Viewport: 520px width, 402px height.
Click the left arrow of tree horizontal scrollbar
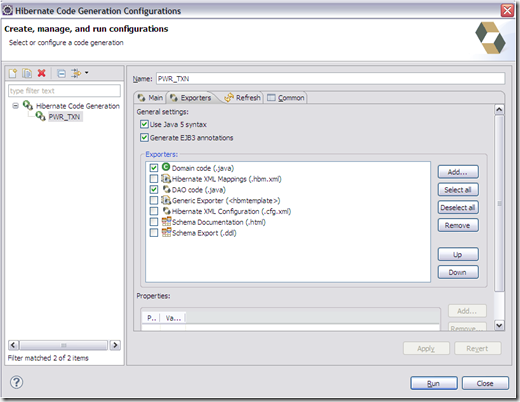[x=13, y=345]
